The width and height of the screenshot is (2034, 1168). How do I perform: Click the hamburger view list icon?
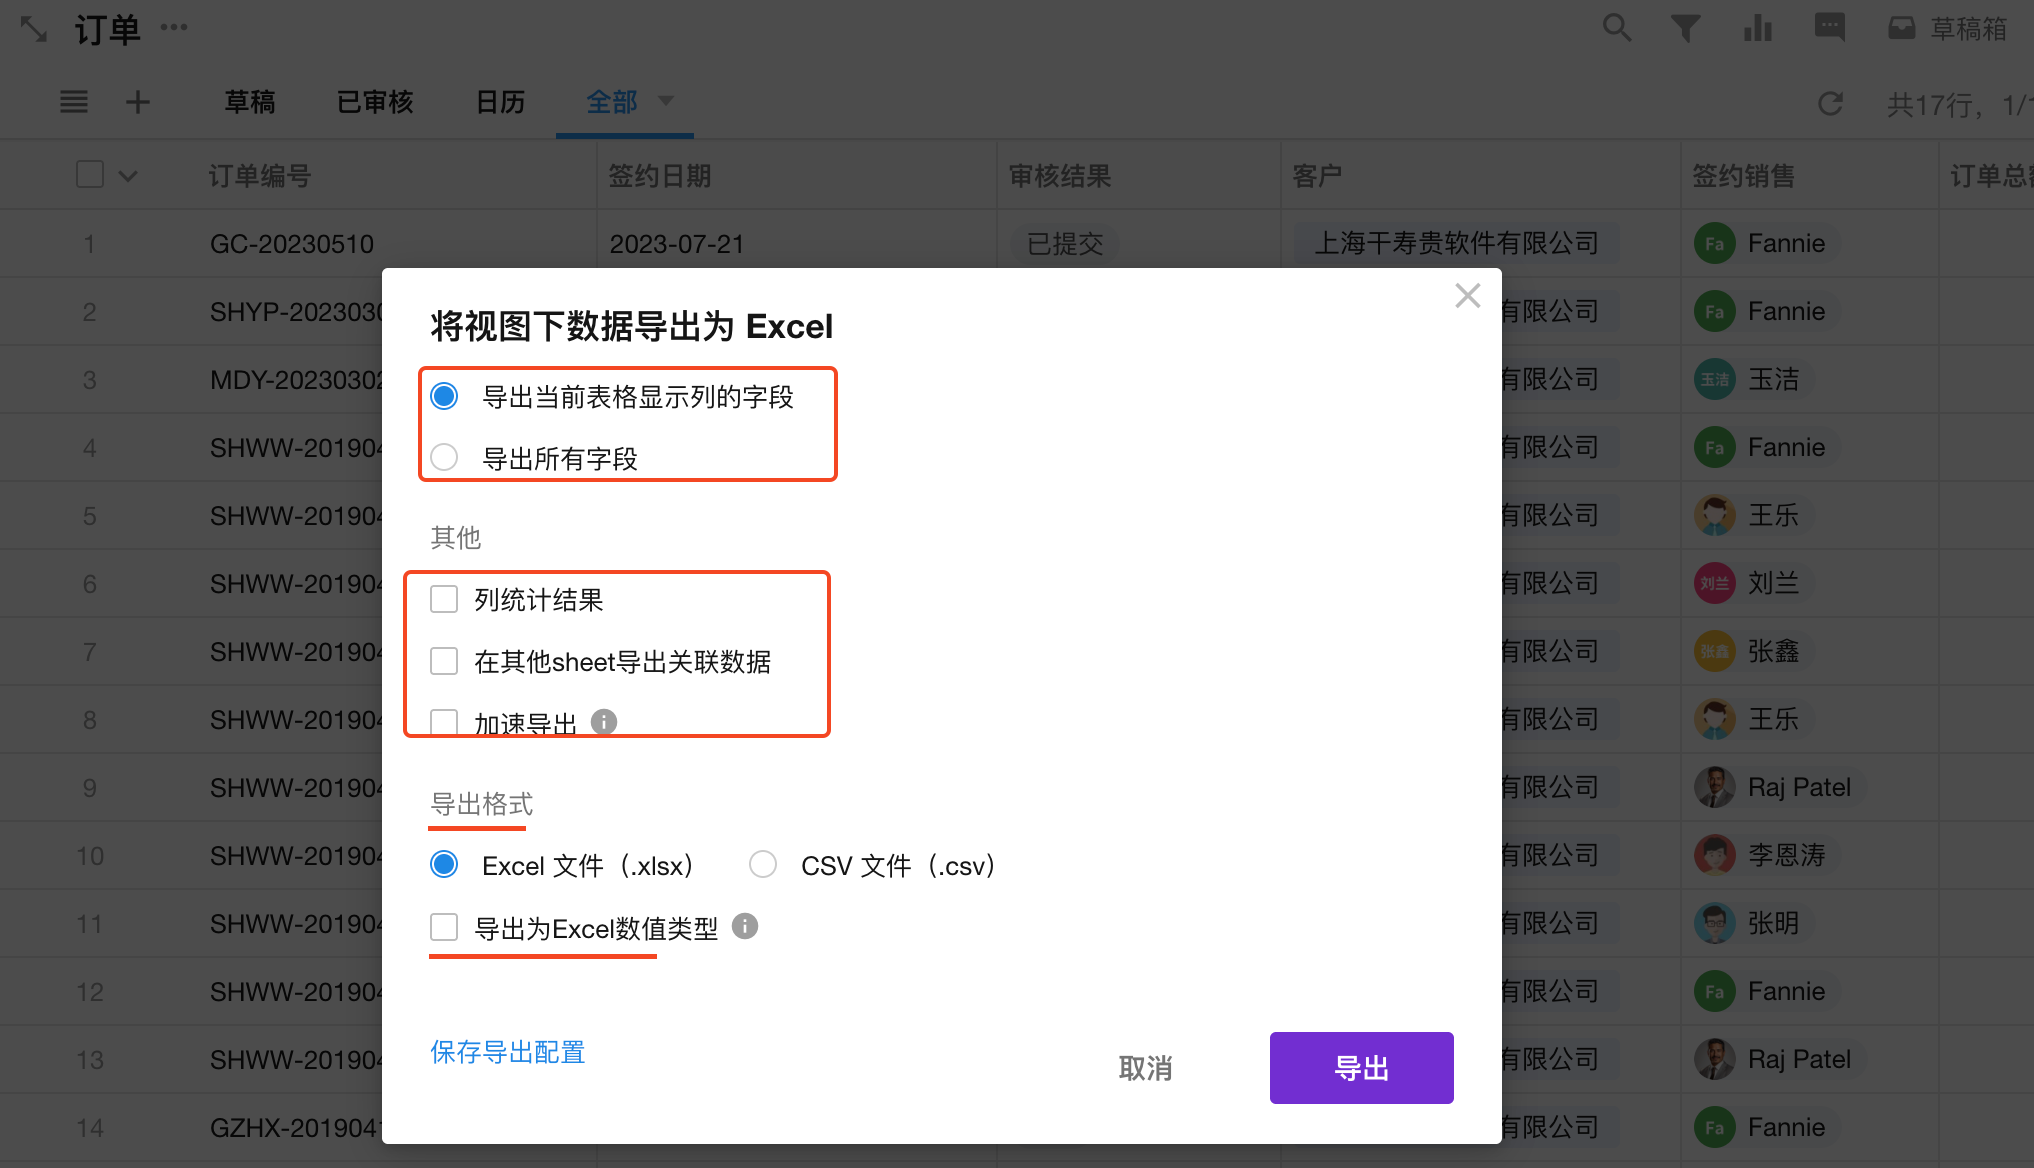(74, 102)
